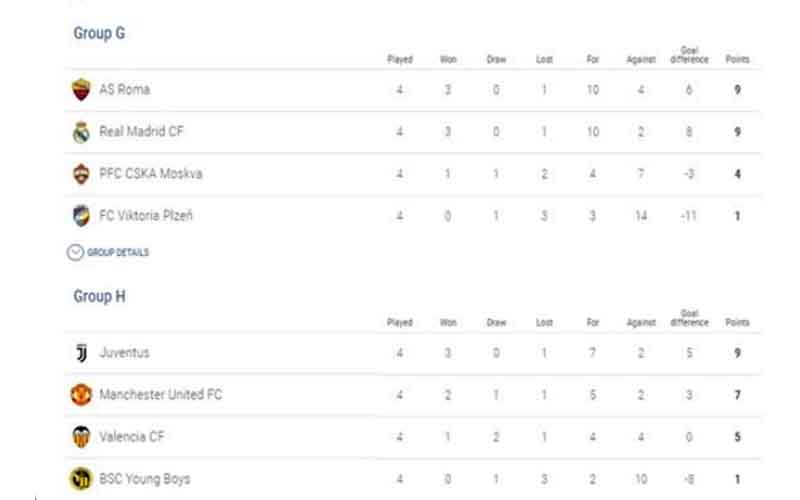Open the PFC CSKA Moskva team link

(x=150, y=174)
